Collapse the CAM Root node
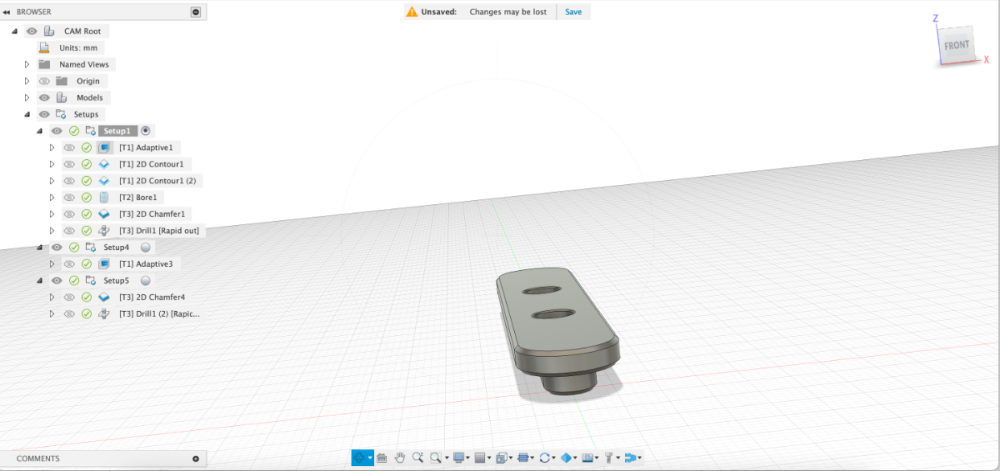1000x471 pixels. [x=14, y=31]
